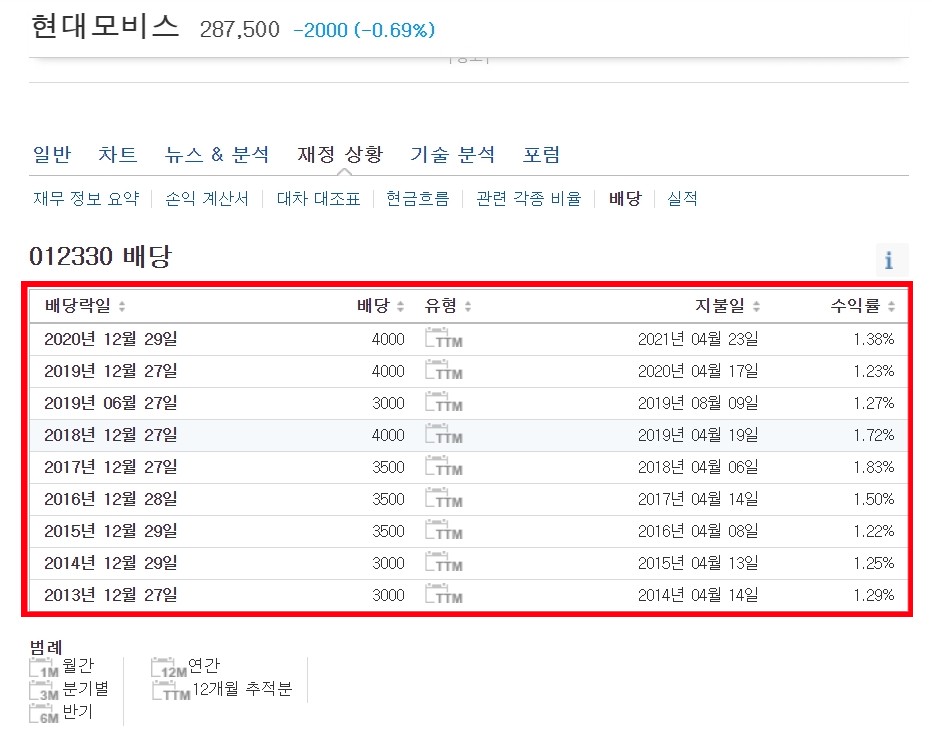Viewport: 932px width, 748px height.
Task: Click the -2000 (-0.69%) price change
Action: (364, 30)
